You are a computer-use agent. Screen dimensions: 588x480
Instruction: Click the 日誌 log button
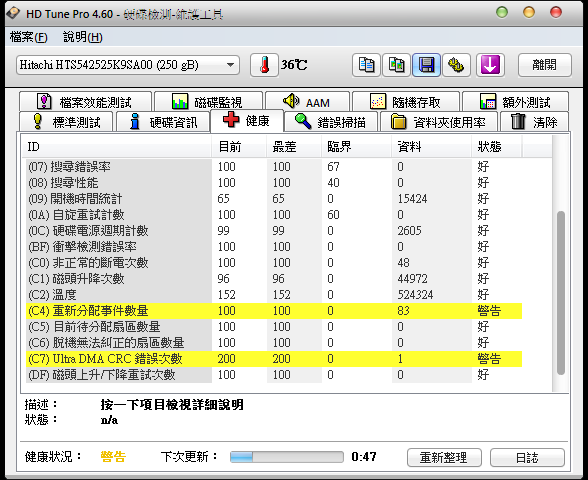527,458
